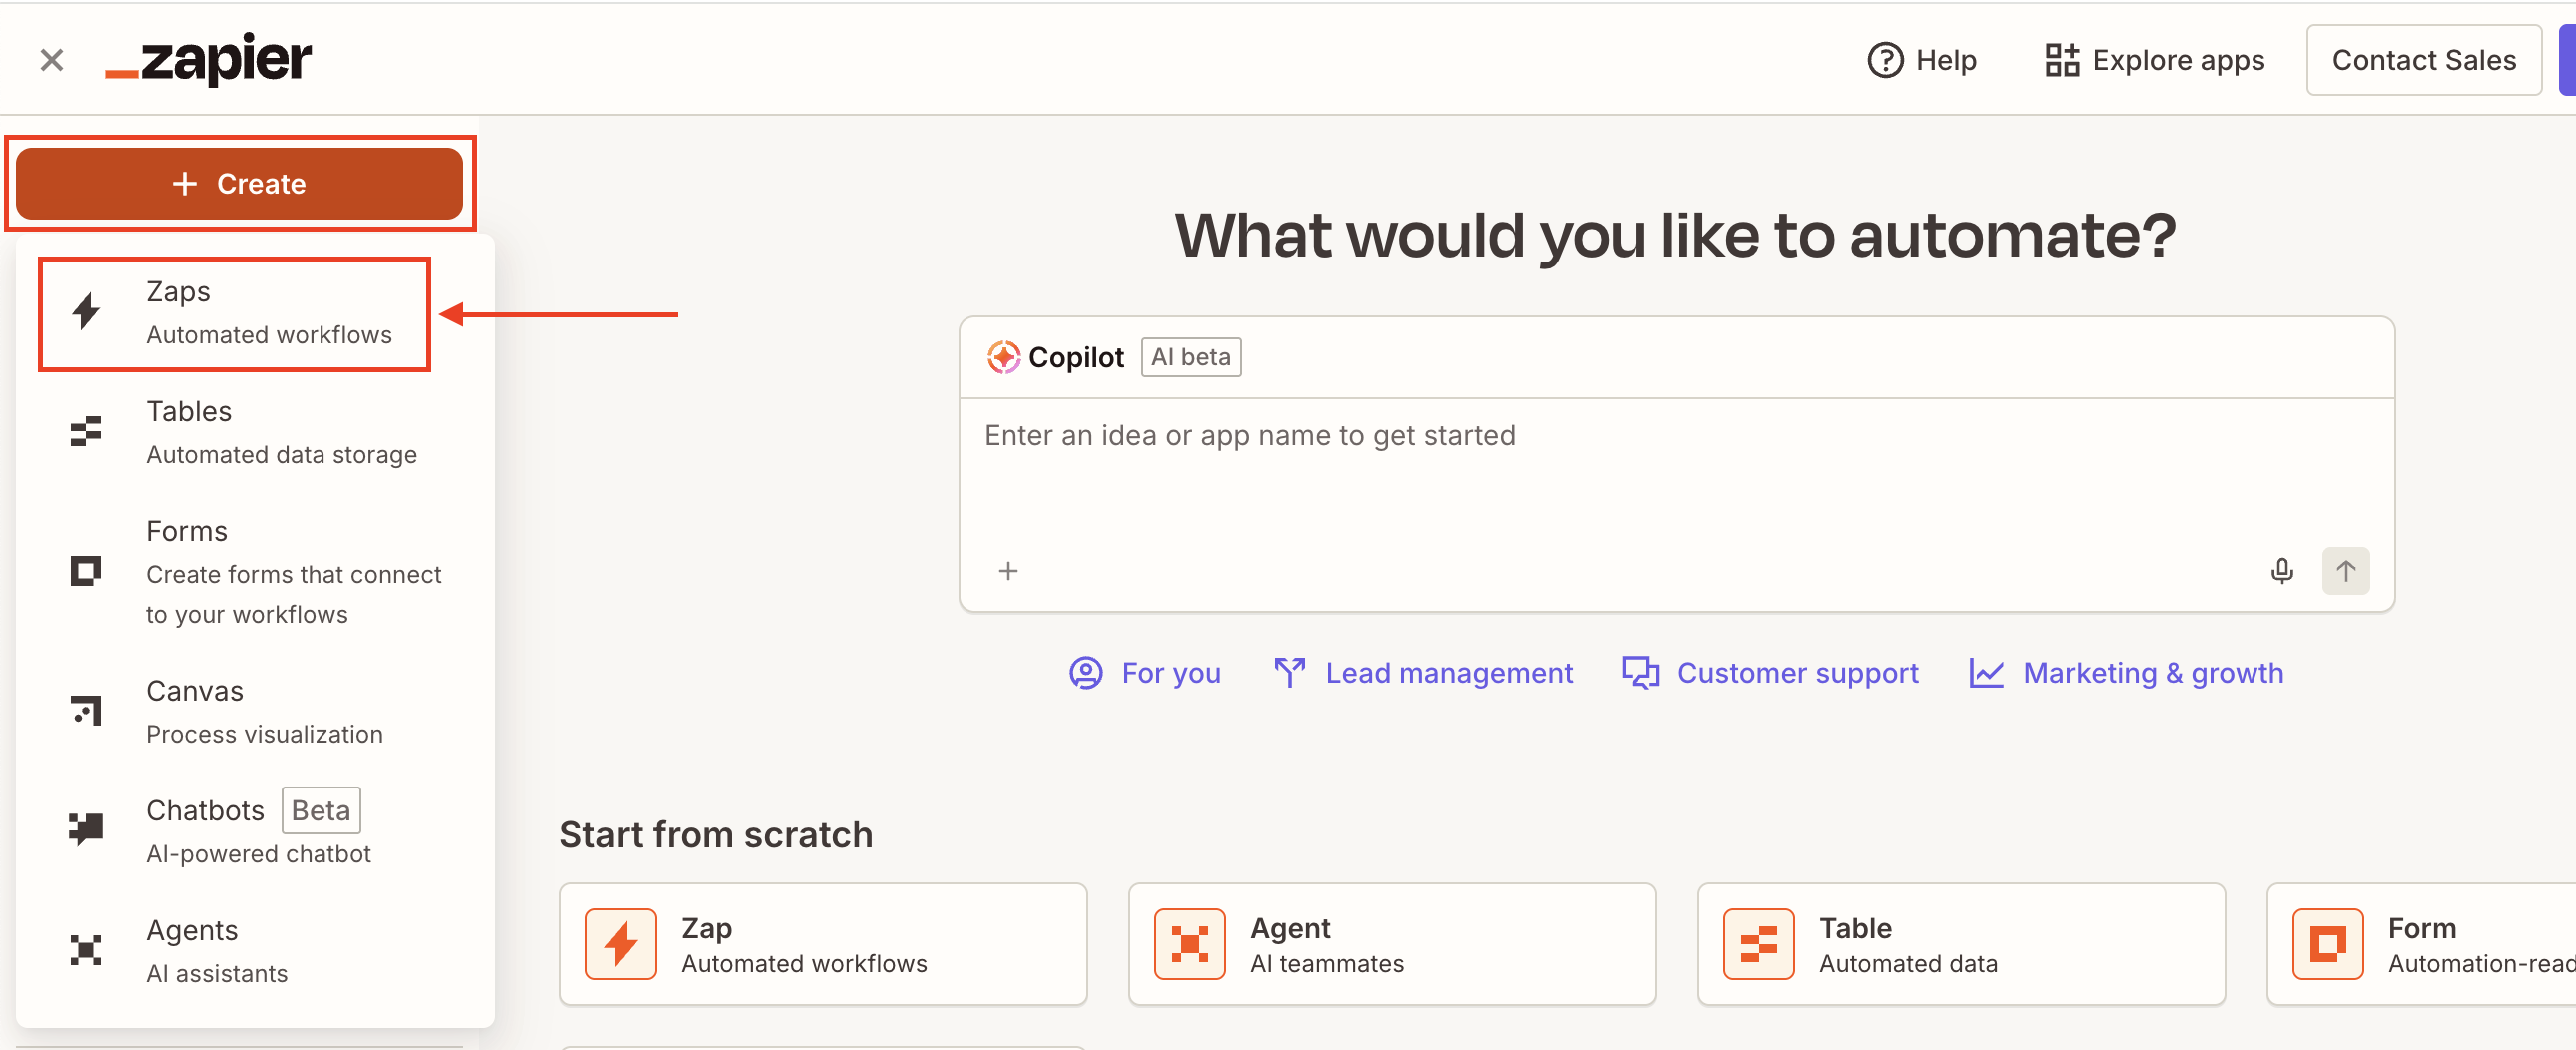This screenshot has width=2576, height=1050.
Task: Click the Zap lightning bolt card icon
Action: coord(621,943)
